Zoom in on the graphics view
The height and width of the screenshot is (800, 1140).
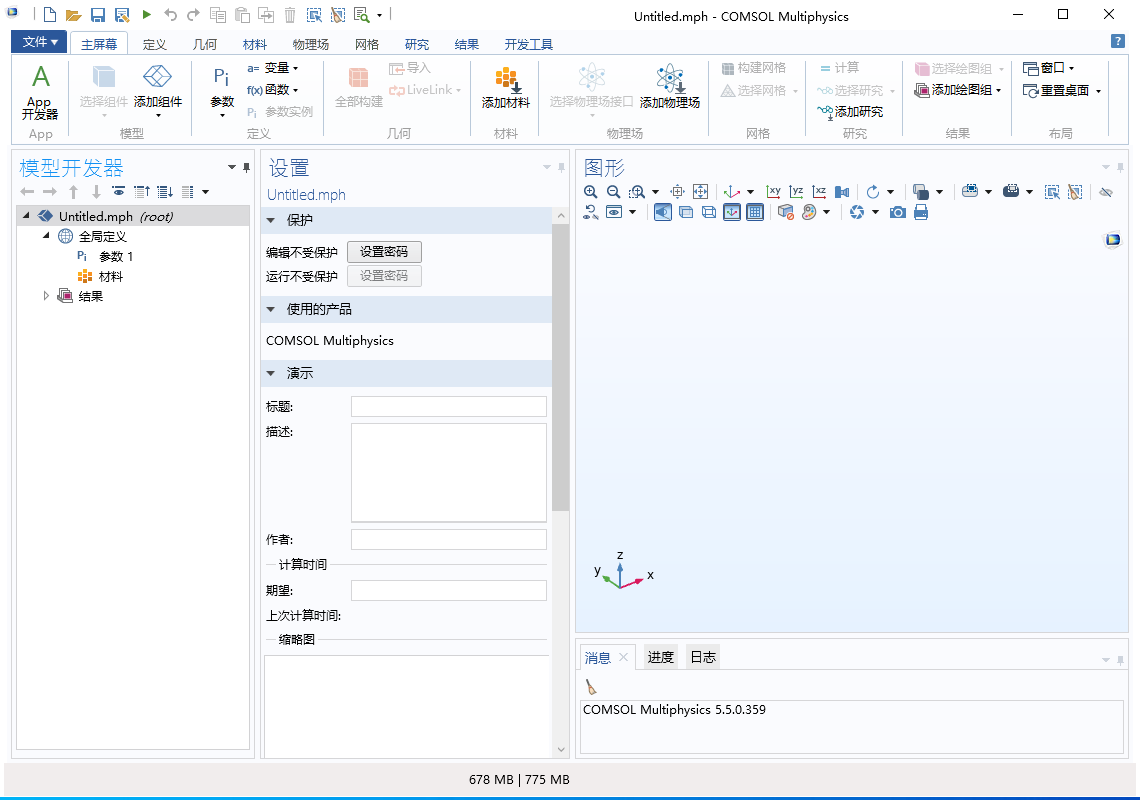pyautogui.click(x=590, y=192)
